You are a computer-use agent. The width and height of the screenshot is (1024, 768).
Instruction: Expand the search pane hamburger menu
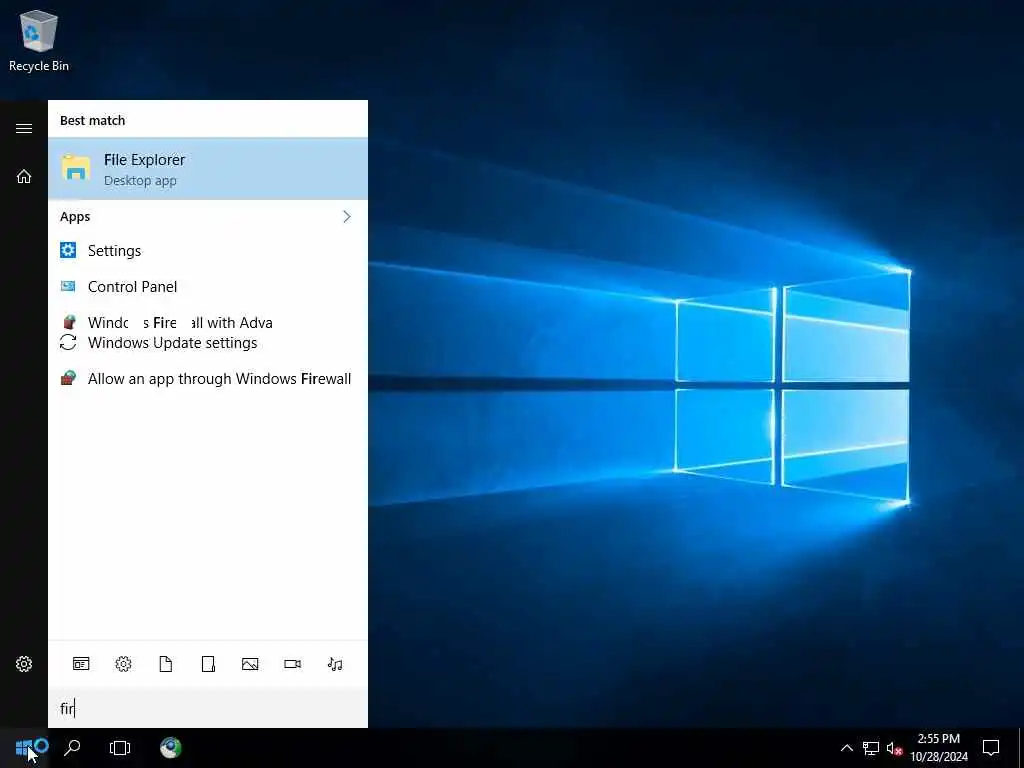(24, 128)
